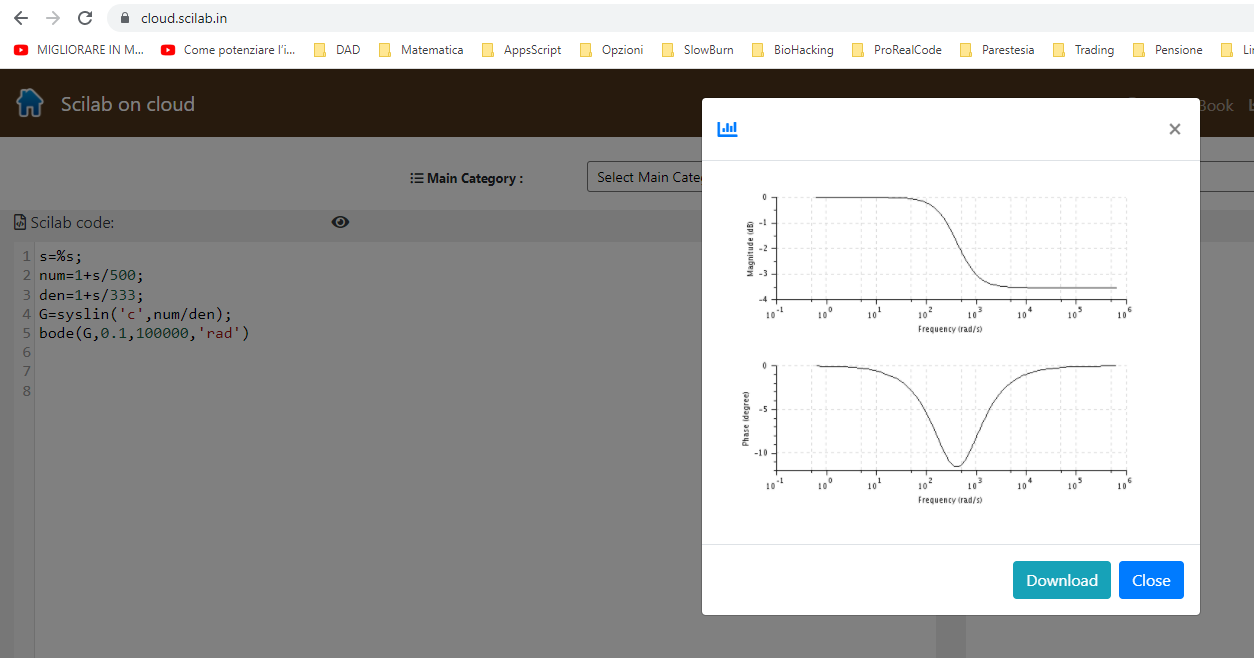Viewport: 1254px width, 658px height.
Task: Download the Bode plot image
Action: pyautogui.click(x=1061, y=580)
